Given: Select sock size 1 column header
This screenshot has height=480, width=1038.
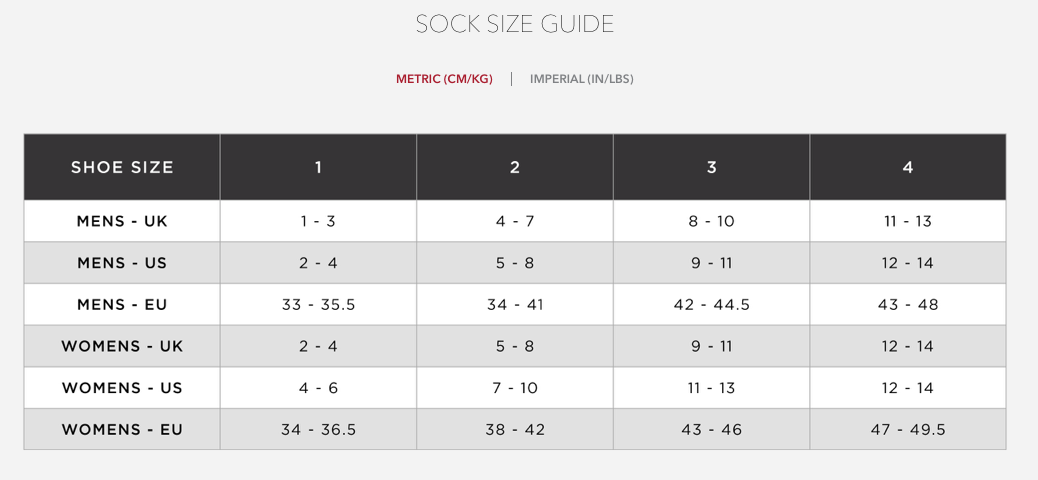Looking at the screenshot, I should (x=318, y=167).
